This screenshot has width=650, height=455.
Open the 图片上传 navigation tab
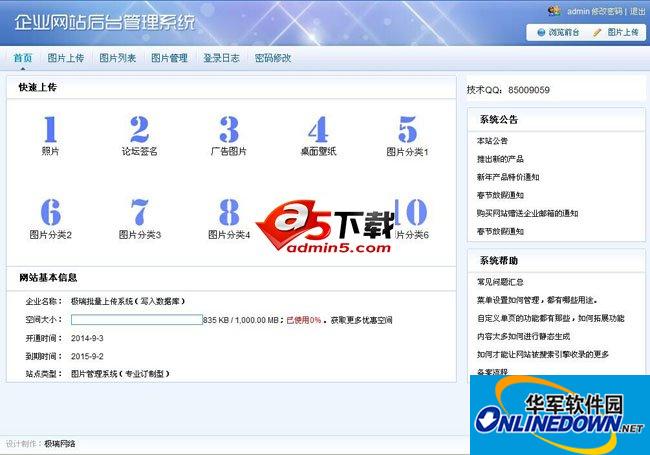click(65, 58)
